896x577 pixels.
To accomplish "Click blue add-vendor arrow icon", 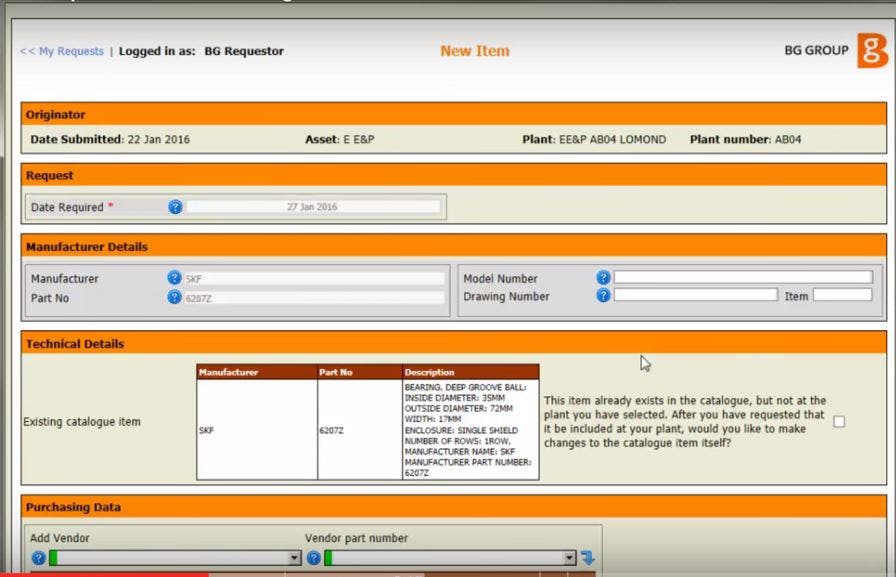I will [x=588, y=558].
